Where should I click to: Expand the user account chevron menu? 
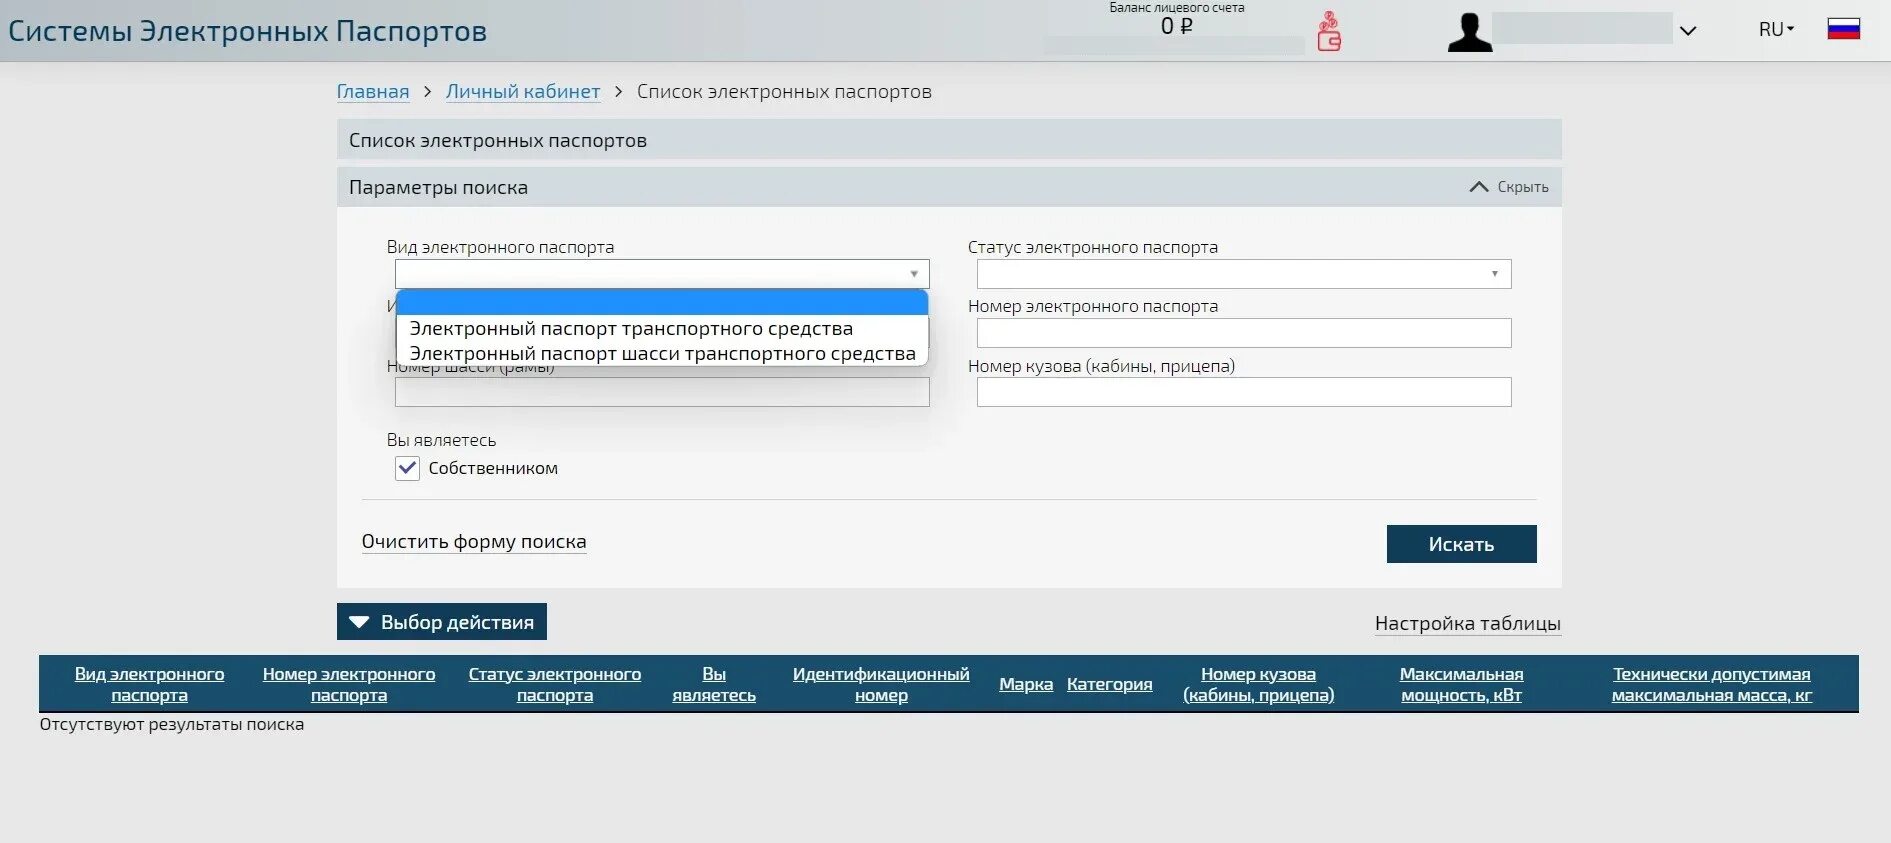1688,31
